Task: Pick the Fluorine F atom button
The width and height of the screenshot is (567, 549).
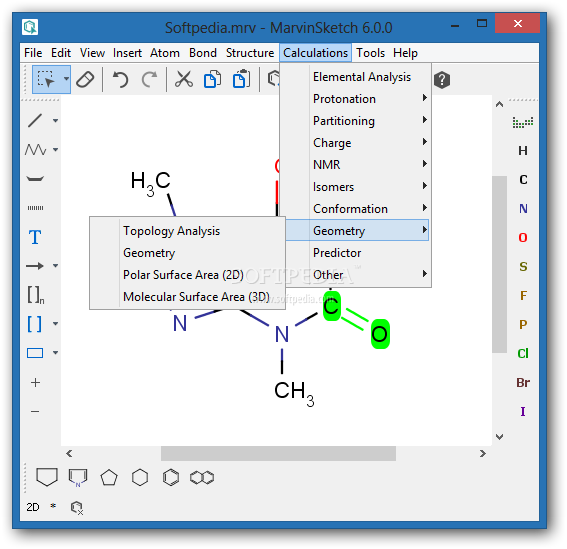Action: click(x=523, y=295)
